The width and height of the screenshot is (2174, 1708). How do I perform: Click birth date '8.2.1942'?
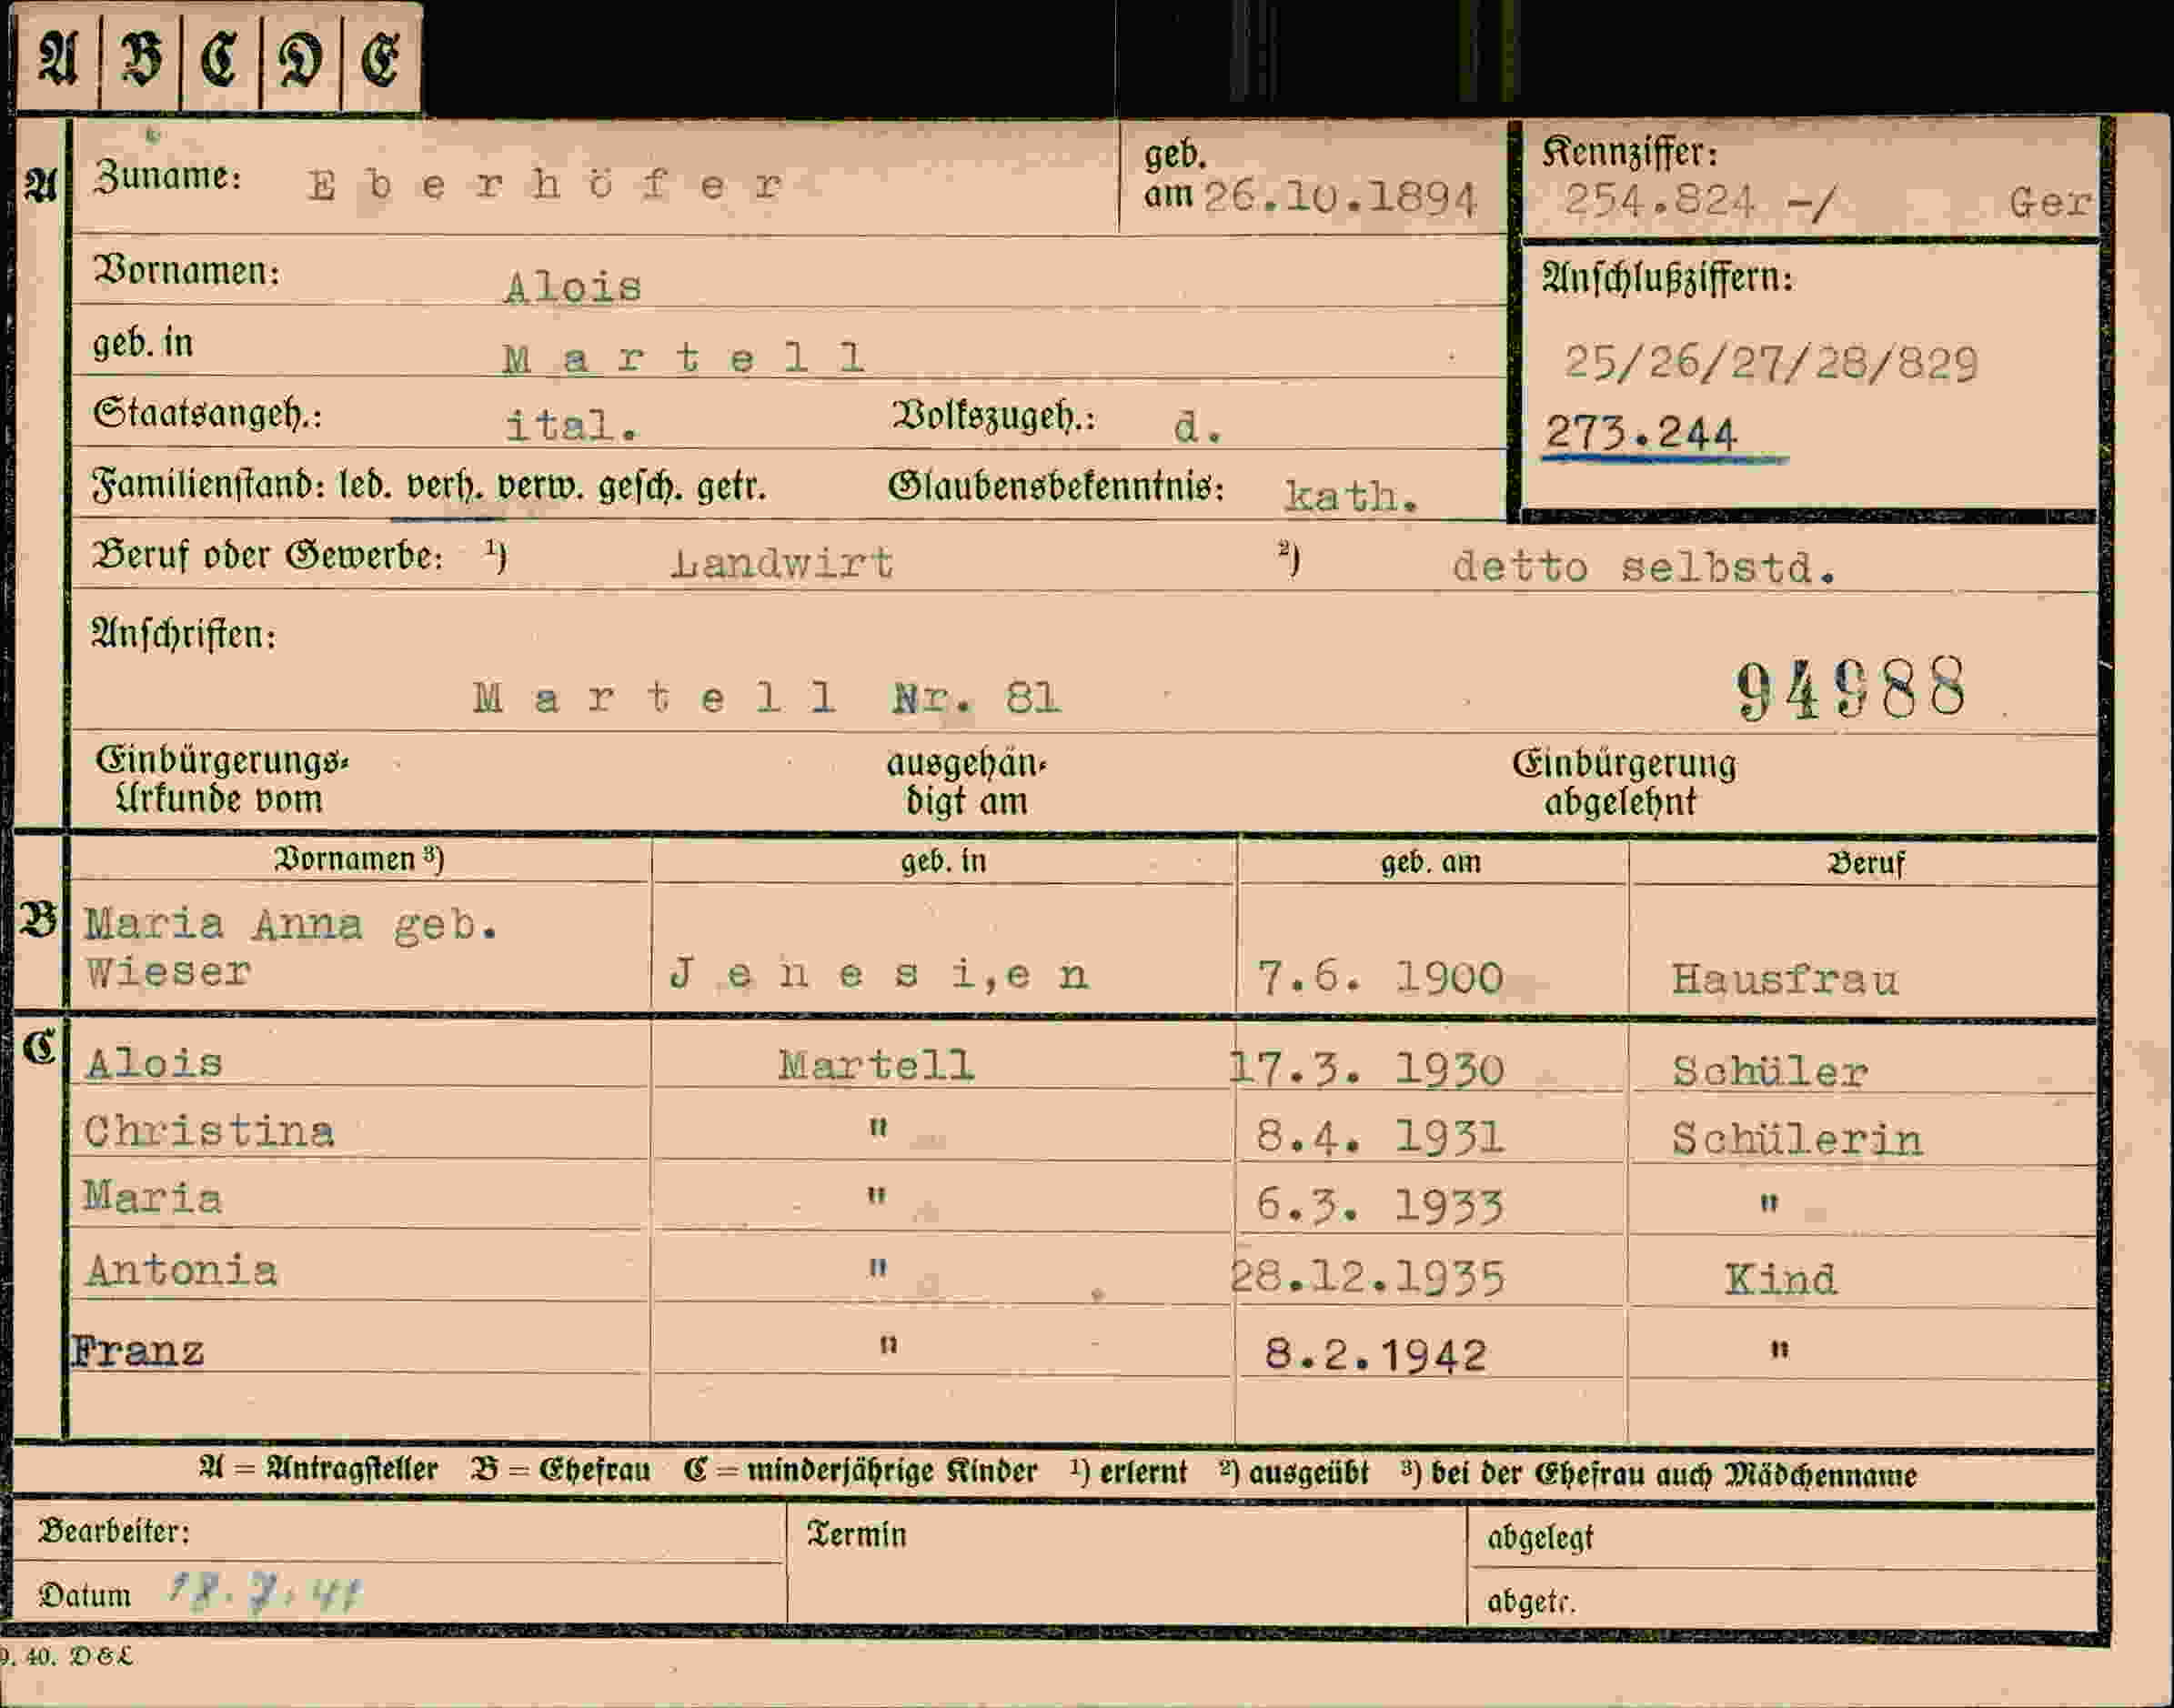pyautogui.click(x=1376, y=1356)
